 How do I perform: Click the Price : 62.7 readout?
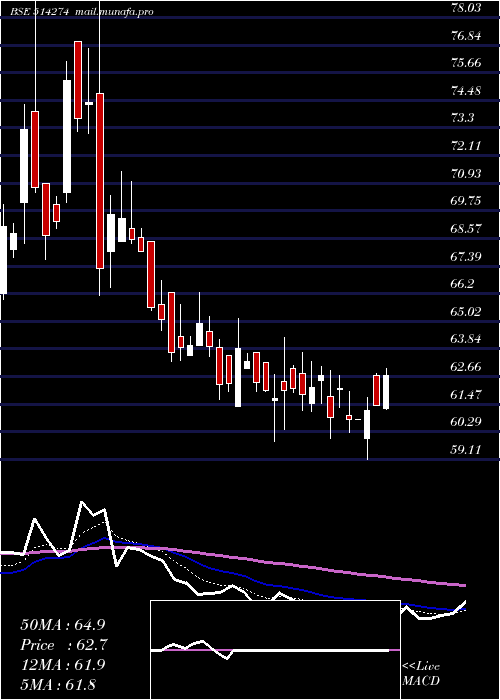(63, 645)
